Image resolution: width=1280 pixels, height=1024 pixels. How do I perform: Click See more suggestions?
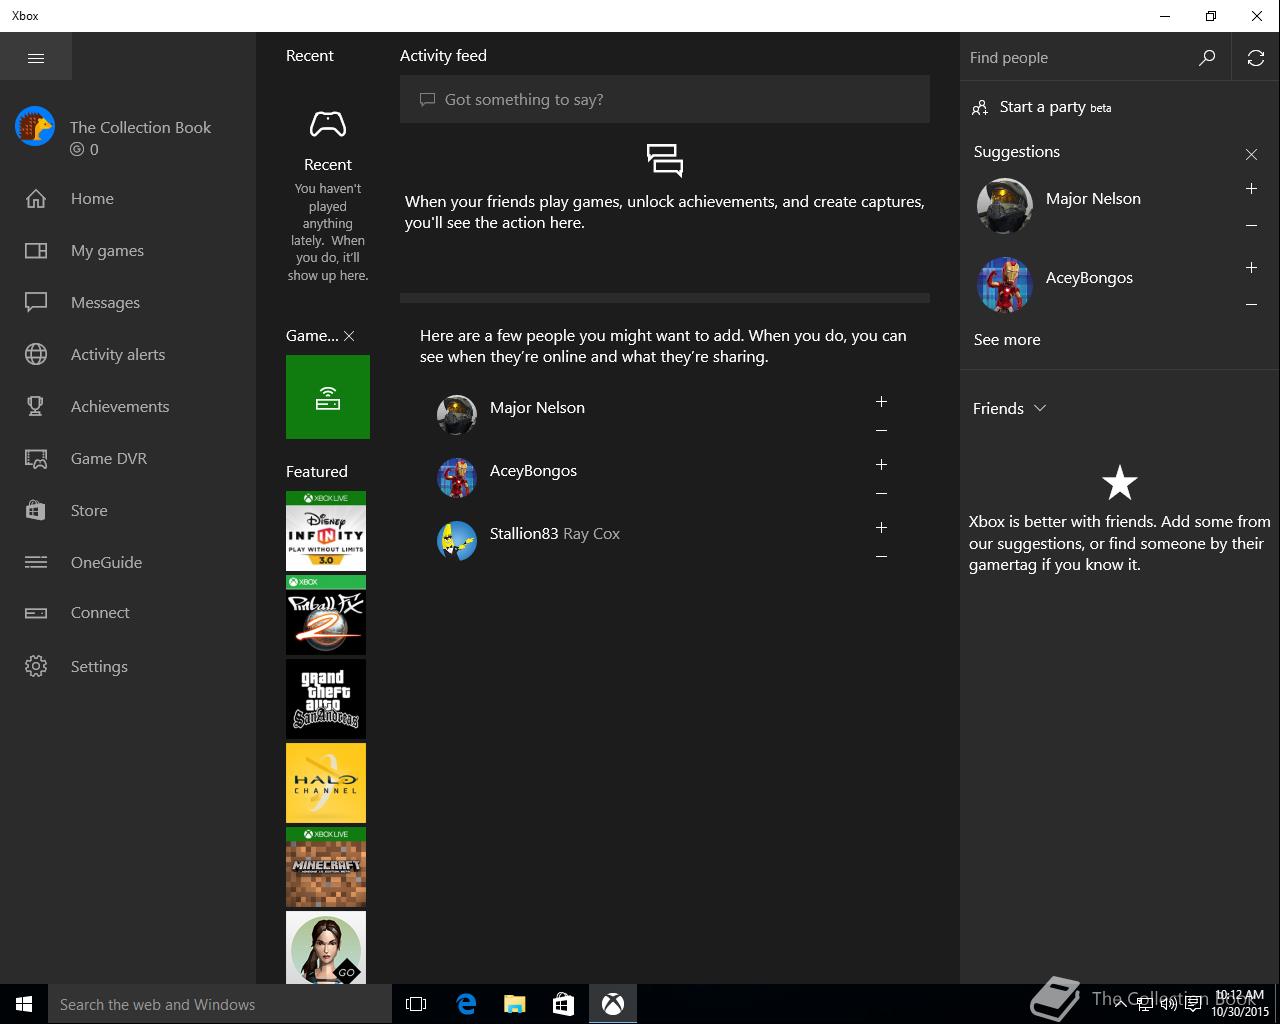point(1007,339)
